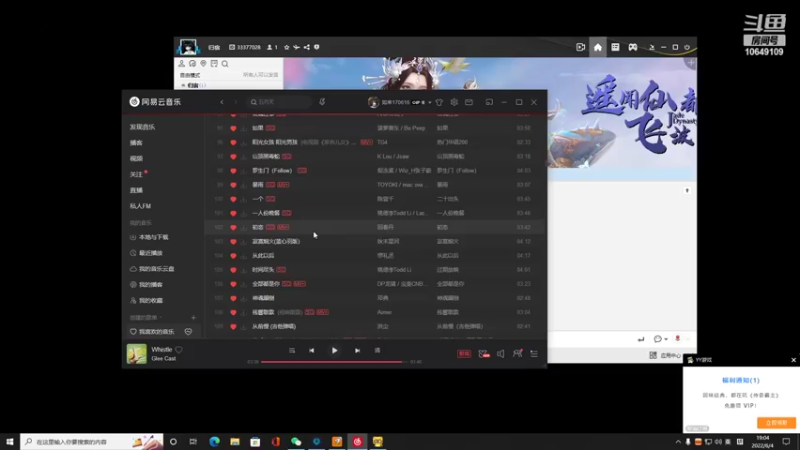
Task: Mute volume speaker icon in player
Action: [x=501, y=354]
